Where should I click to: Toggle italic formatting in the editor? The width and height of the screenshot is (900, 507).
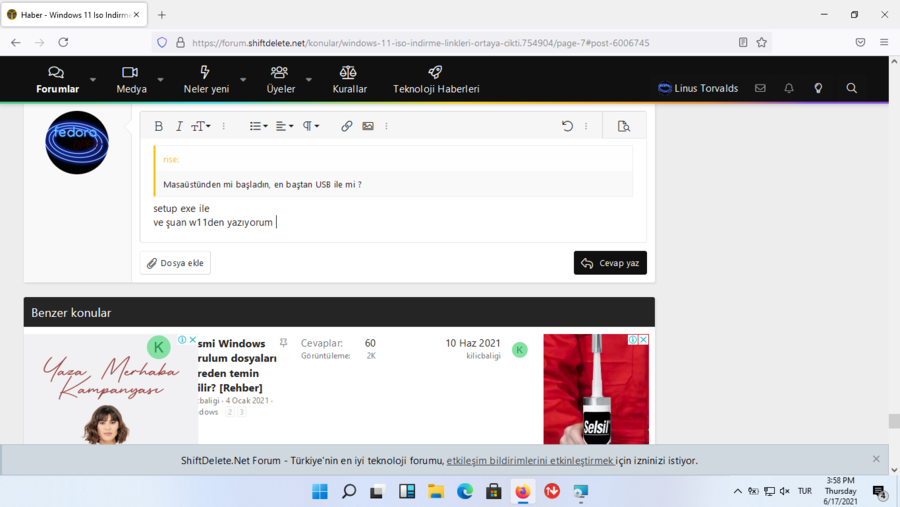179,126
